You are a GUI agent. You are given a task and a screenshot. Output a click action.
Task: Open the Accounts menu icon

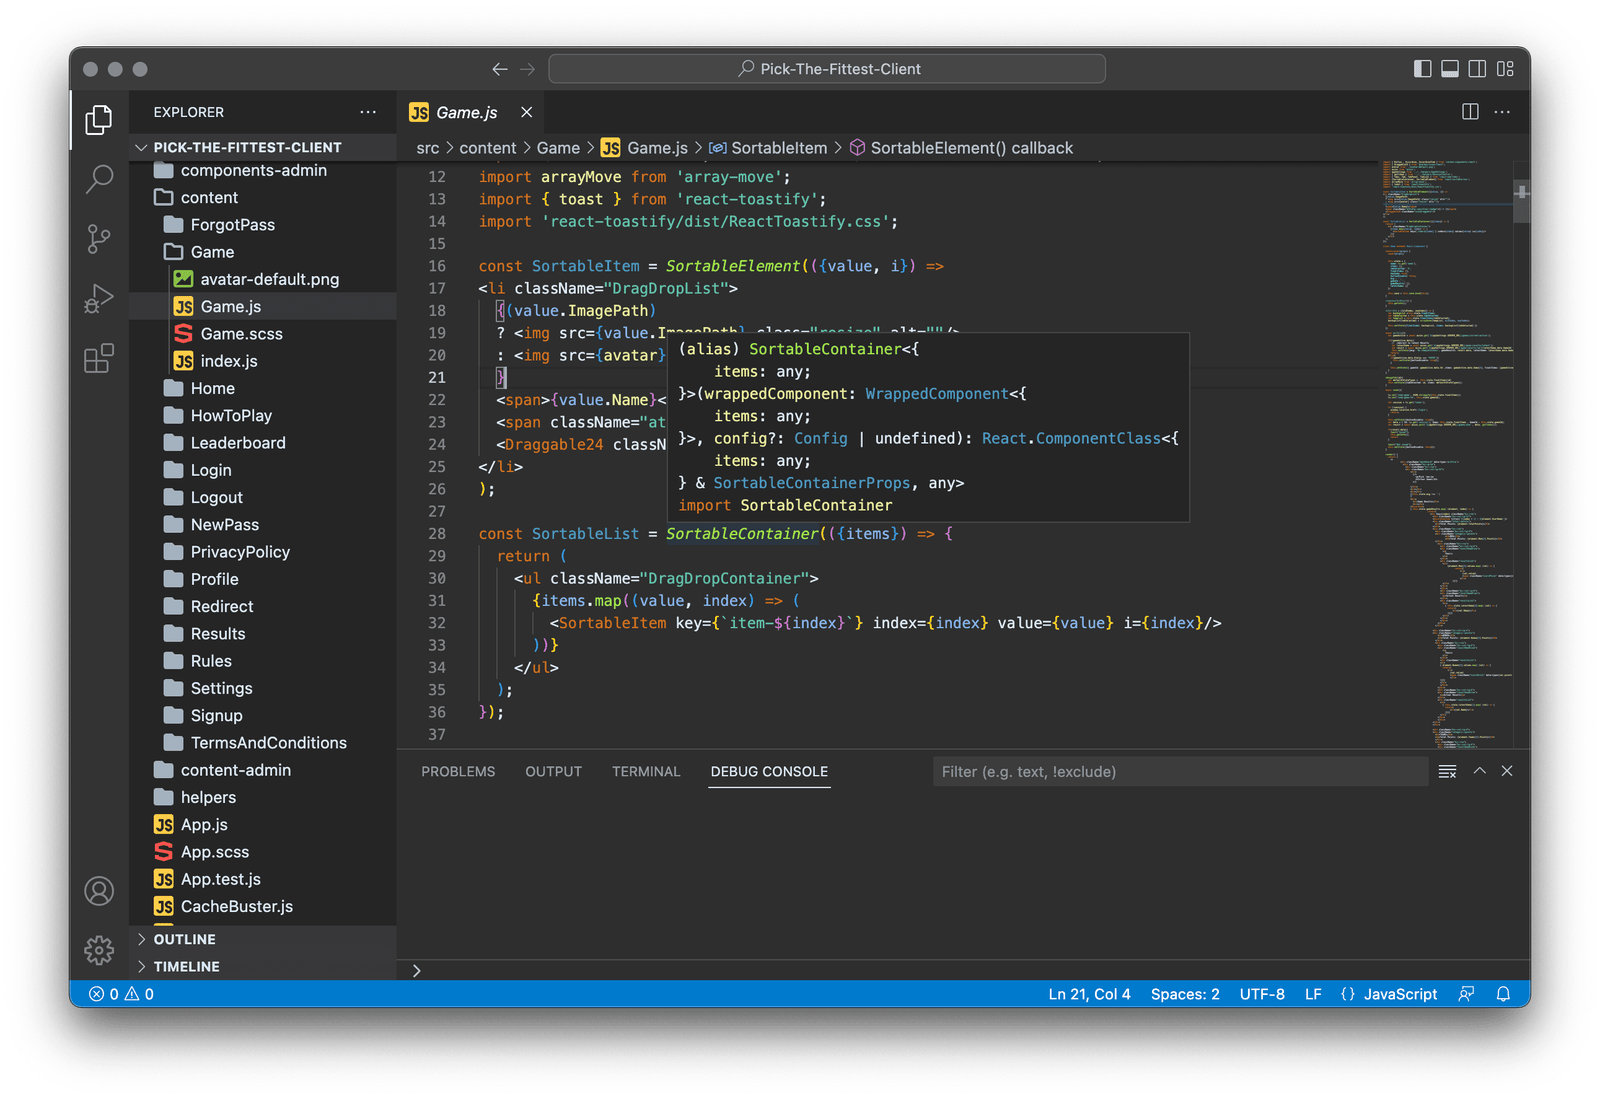click(99, 890)
